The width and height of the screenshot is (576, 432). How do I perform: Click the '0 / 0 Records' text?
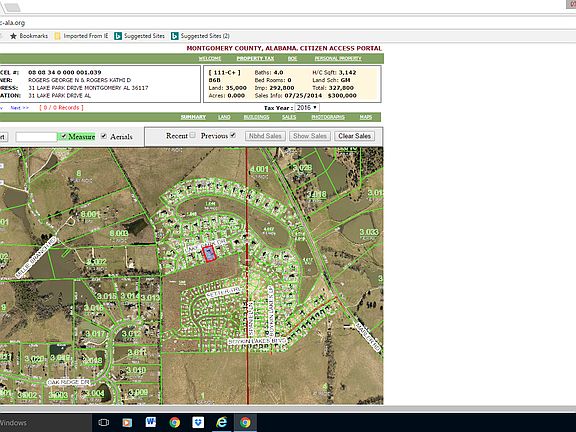pos(62,108)
